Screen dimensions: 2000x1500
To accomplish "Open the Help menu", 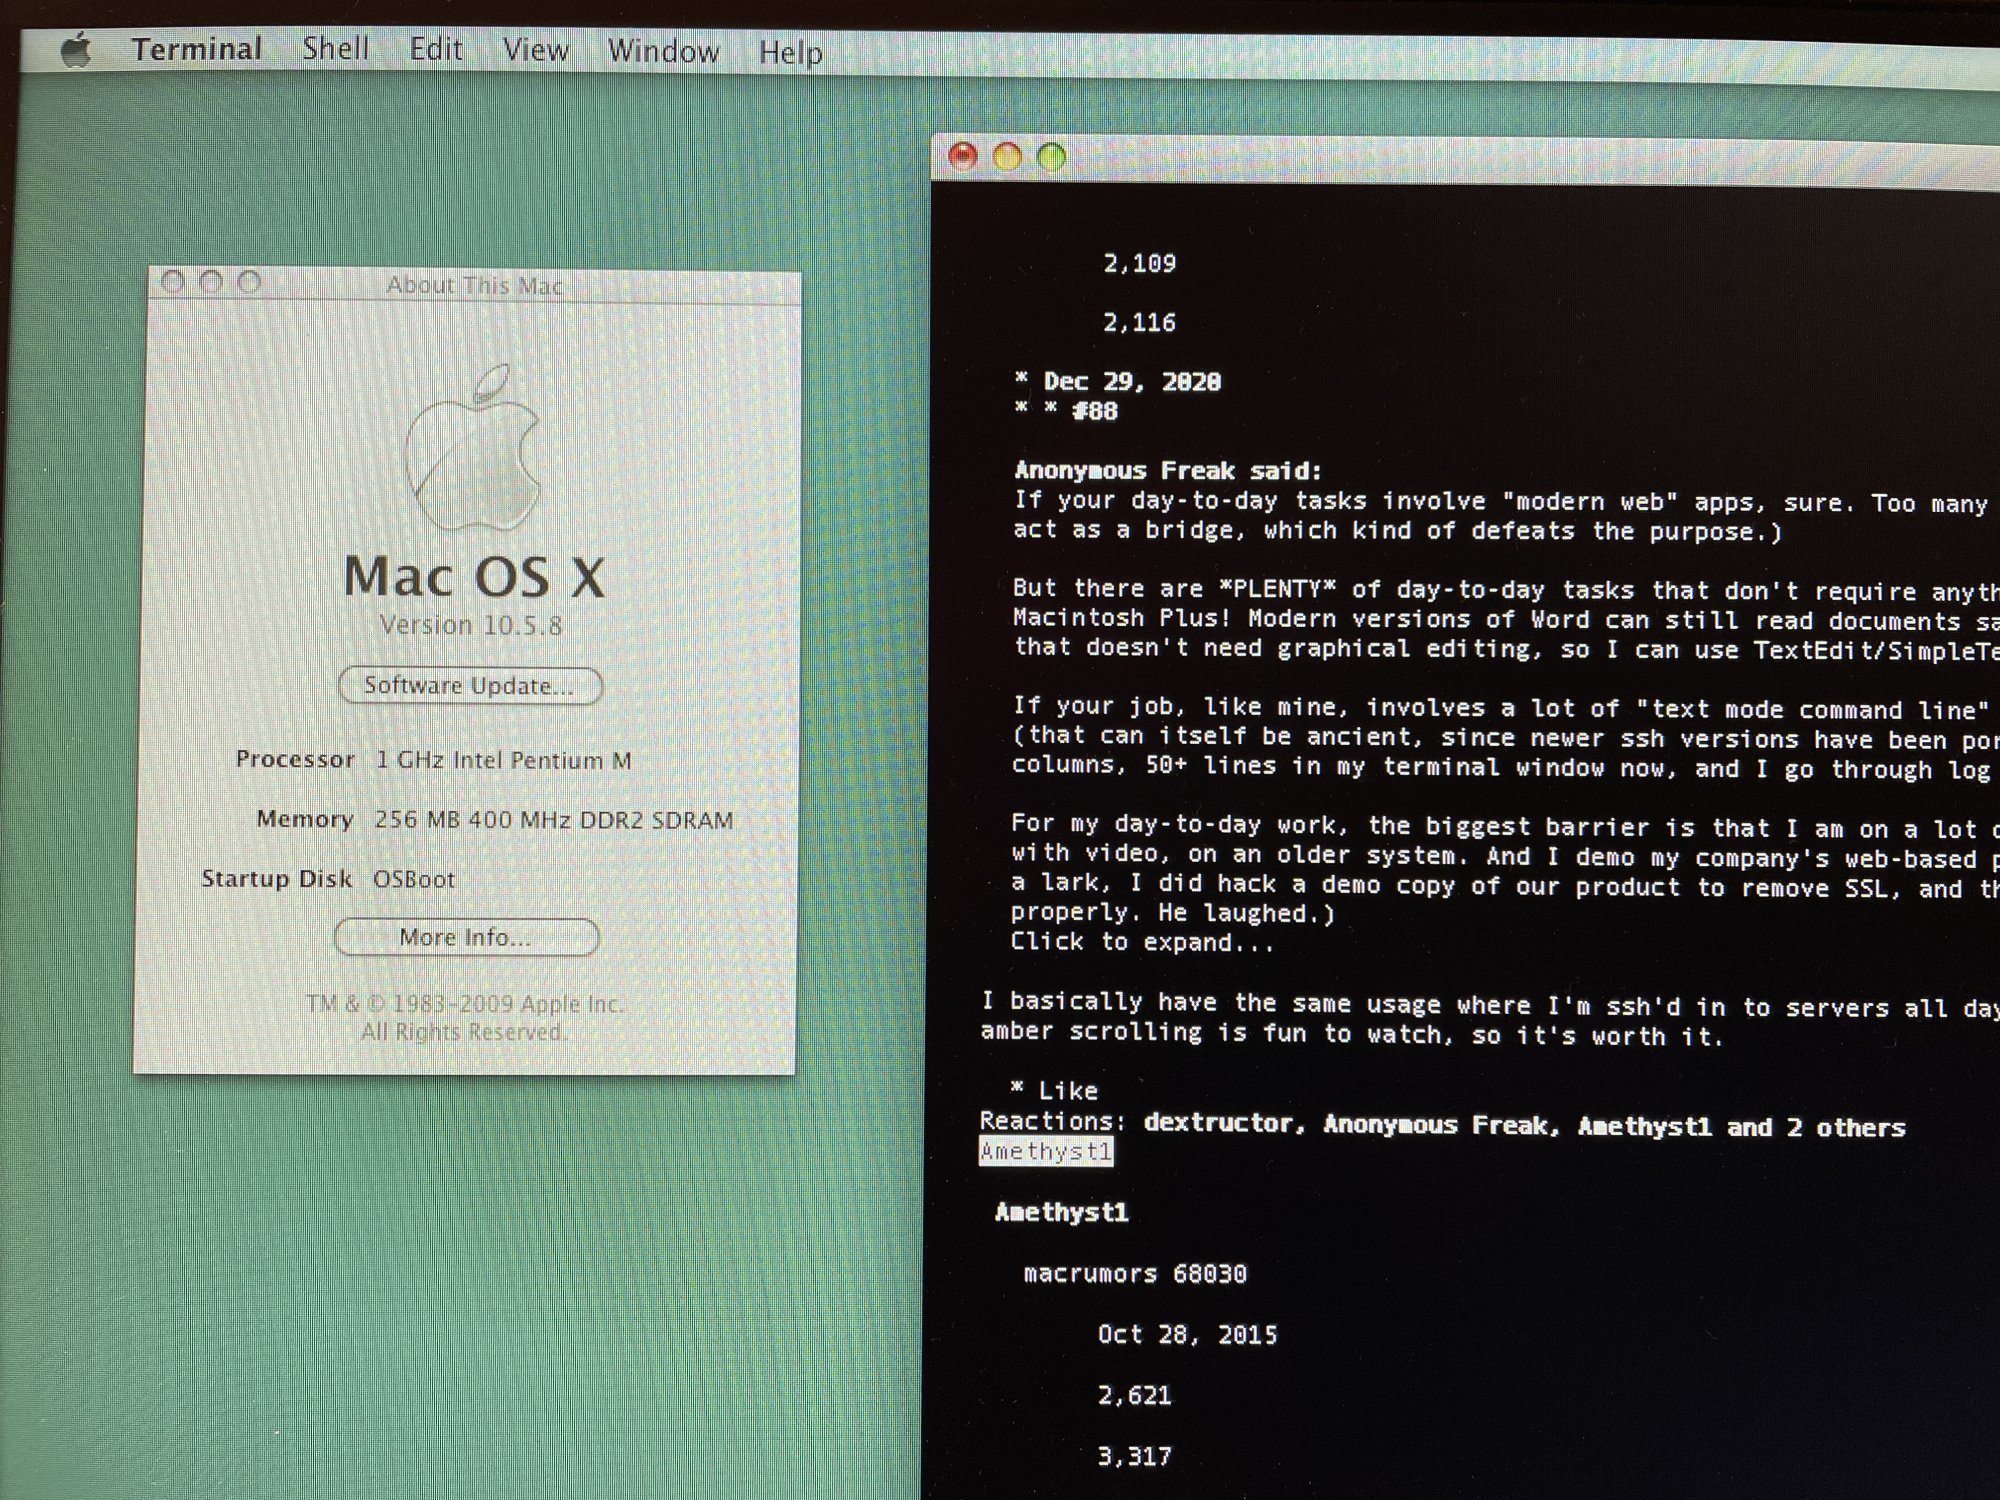I will [x=790, y=52].
